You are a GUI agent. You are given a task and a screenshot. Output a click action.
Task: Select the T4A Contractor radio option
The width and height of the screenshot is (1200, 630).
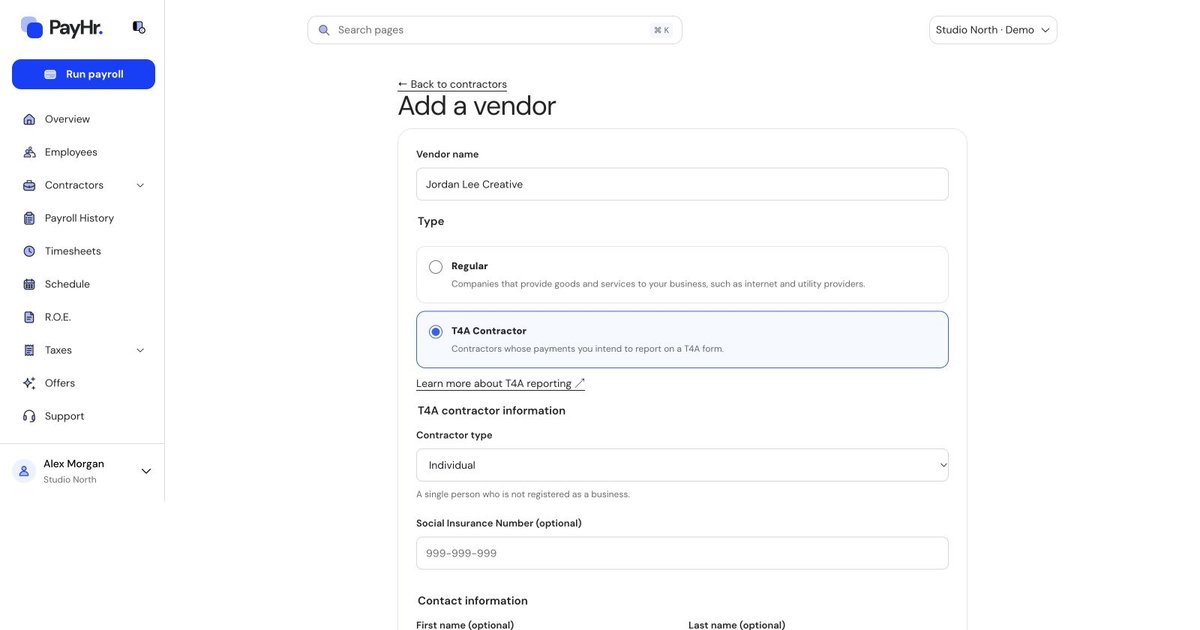coord(436,332)
